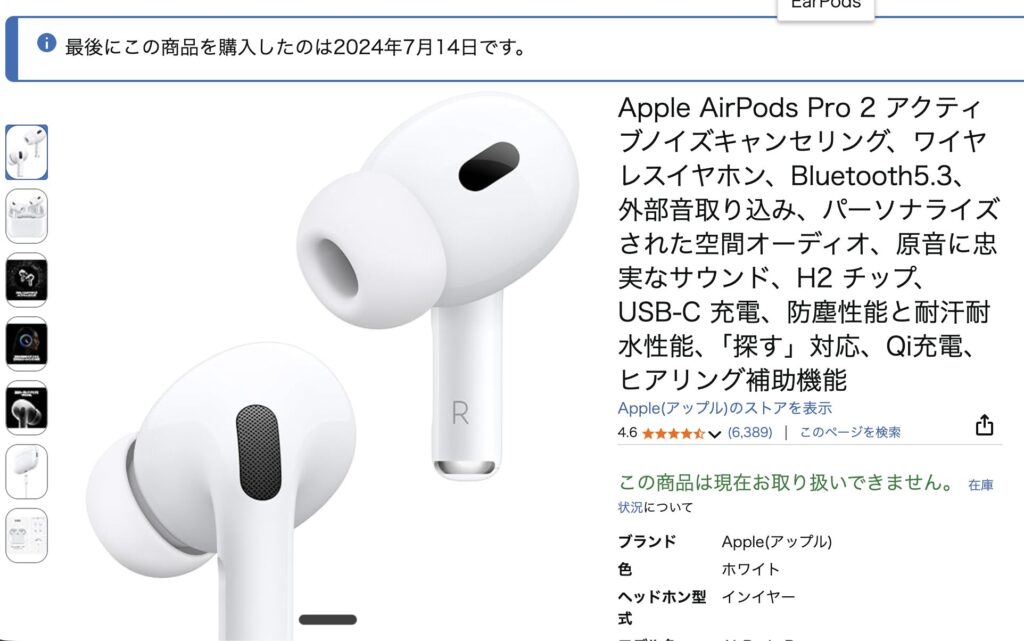The width and height of the screenshot is (1024, 641).
Task: Click the blue info icon in the purchase notice
Action: pyautogui.click(x=46, y=43)
